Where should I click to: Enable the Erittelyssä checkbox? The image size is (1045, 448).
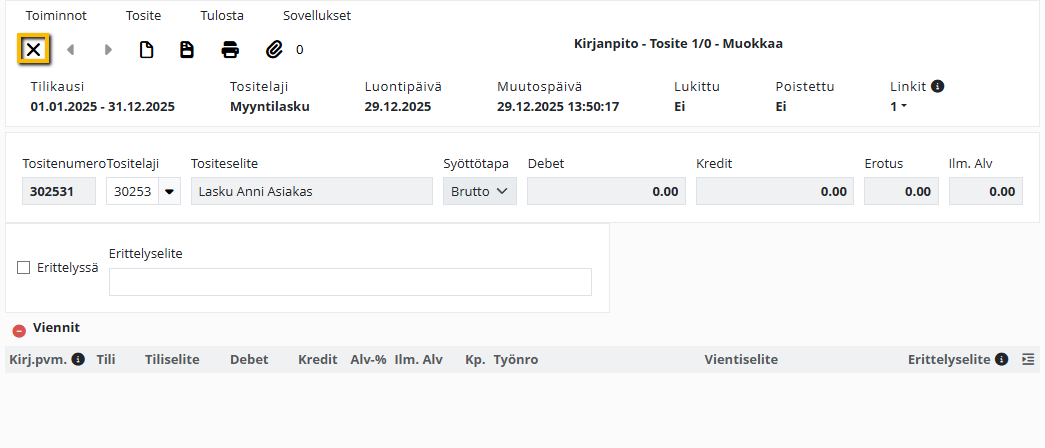24,268
